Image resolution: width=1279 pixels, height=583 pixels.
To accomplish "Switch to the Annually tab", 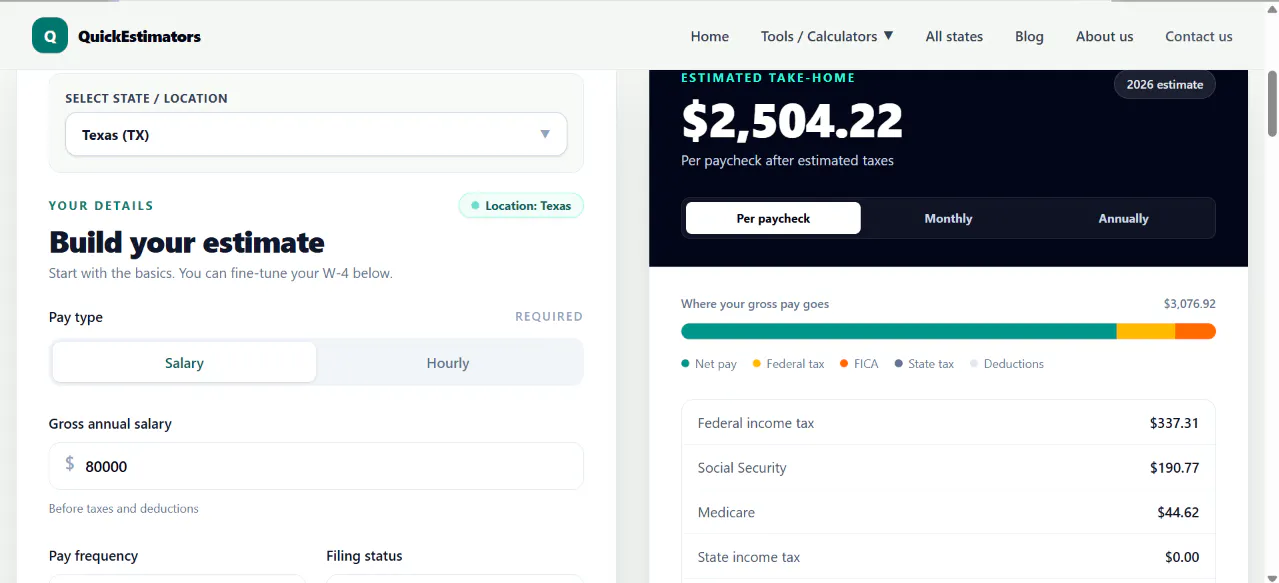I will (x=1123, y=218).
